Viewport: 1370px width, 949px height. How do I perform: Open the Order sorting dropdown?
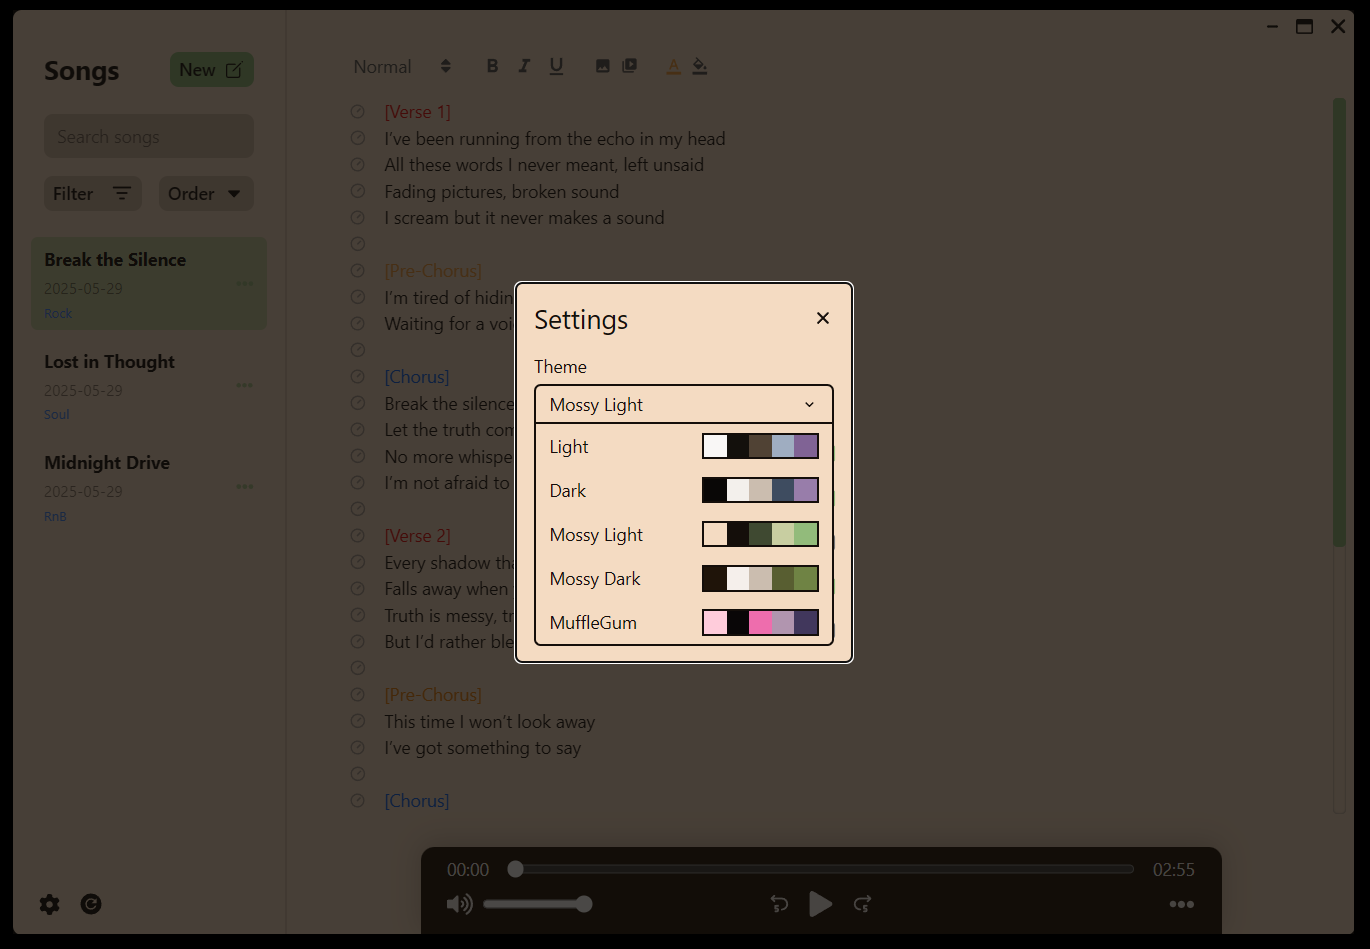205,193
